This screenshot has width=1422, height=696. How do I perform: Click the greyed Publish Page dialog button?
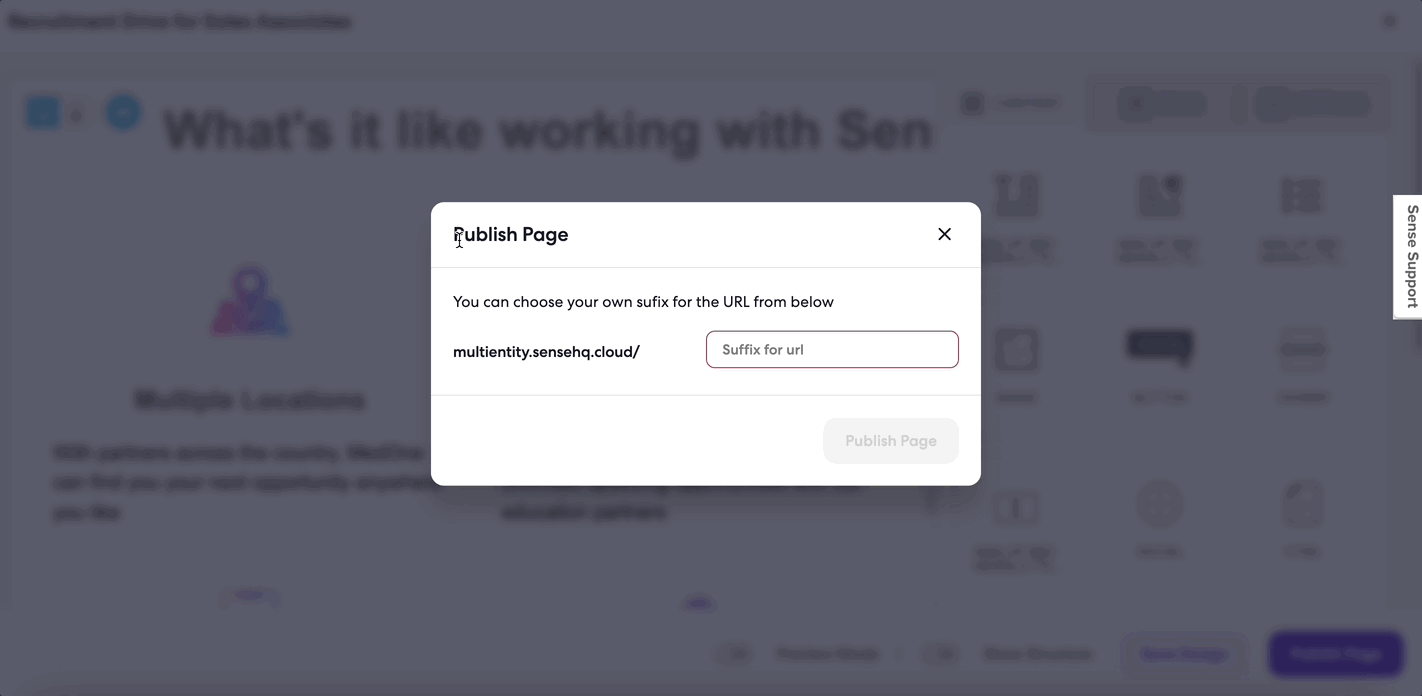[x=890, y=441]
